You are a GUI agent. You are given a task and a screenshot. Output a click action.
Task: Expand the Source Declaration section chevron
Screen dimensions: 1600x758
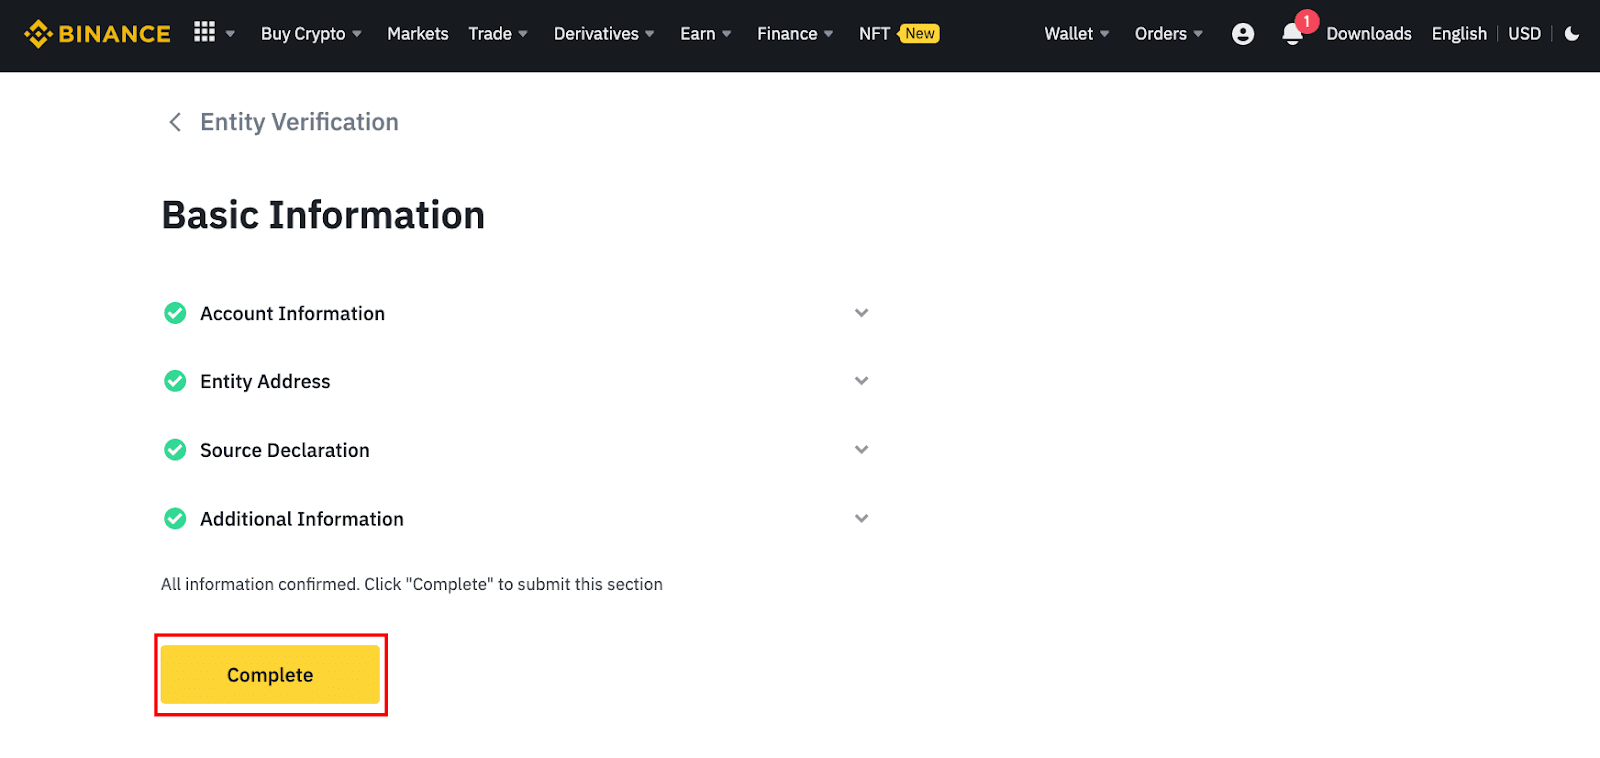coord(861,450)
